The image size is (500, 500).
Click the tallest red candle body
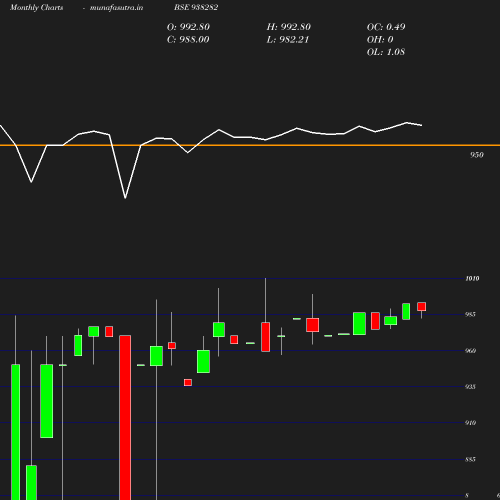[125, 417]
